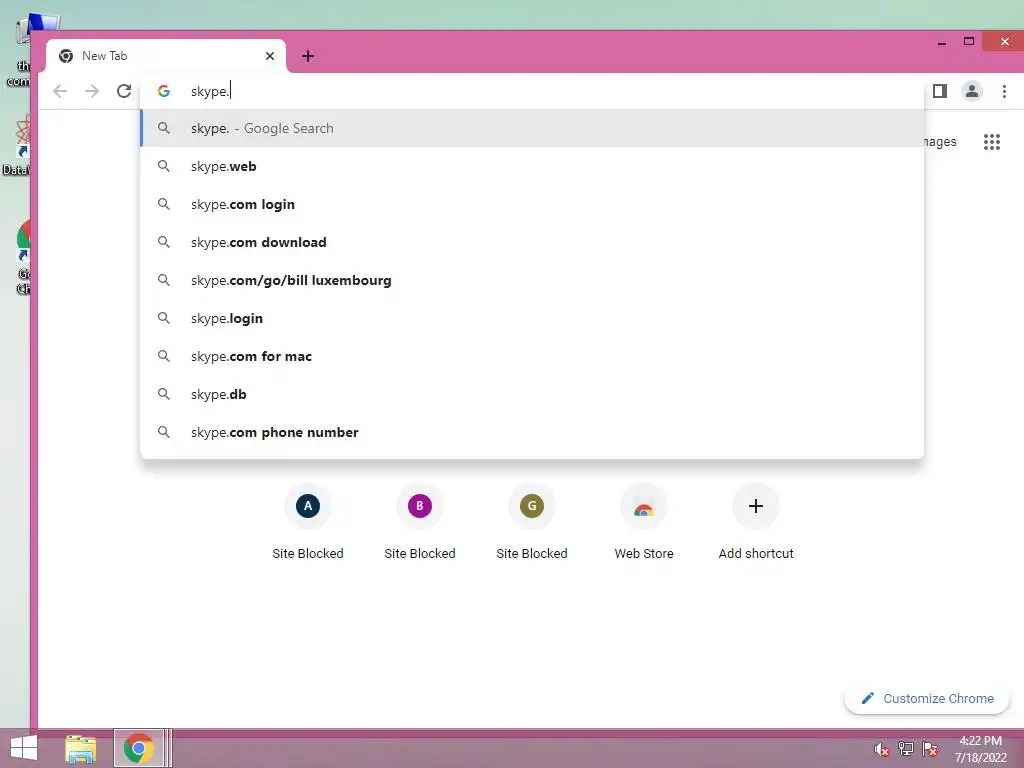Maximize the Chrome window
Image resolution: width=1024 pixels, height=768 pixels.
pyautogui.click(x=969, y=42)
